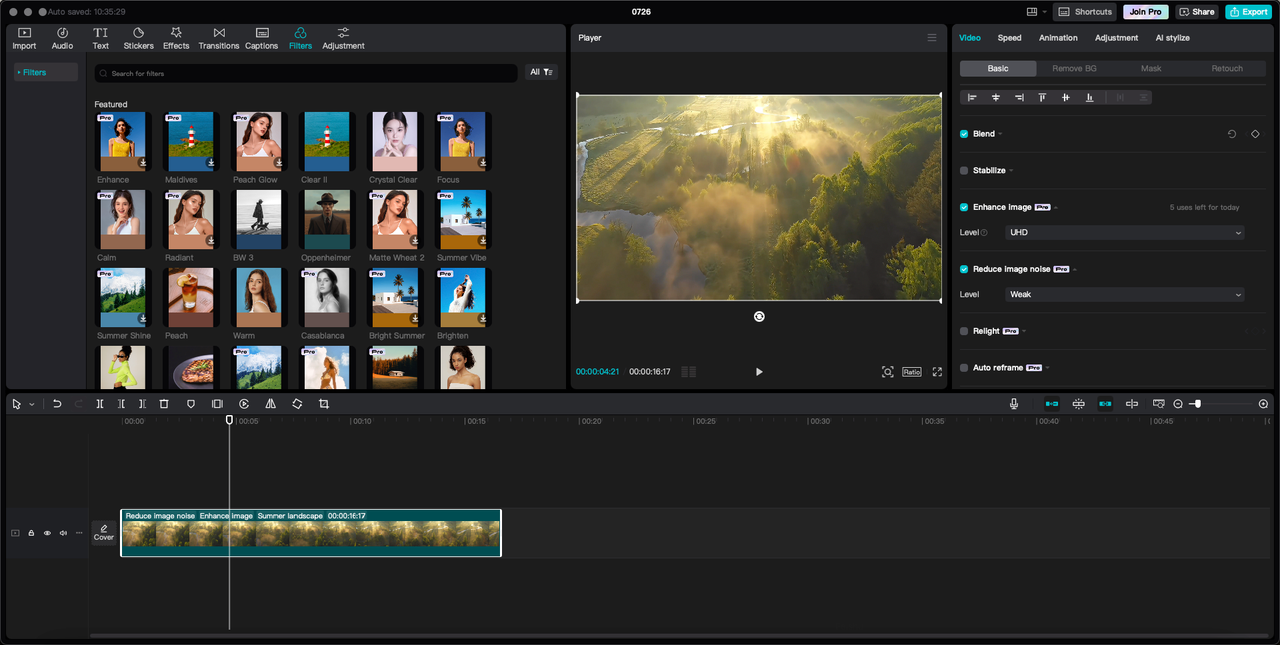Select the Filters sidebar category
1280x645 pixels.
tap(45, 72)
